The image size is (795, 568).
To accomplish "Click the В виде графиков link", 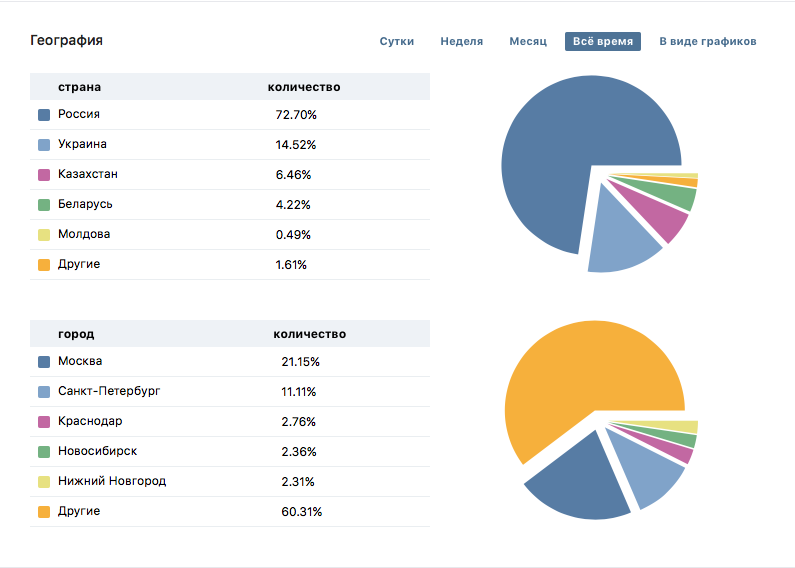I will [x=707, y=42].
